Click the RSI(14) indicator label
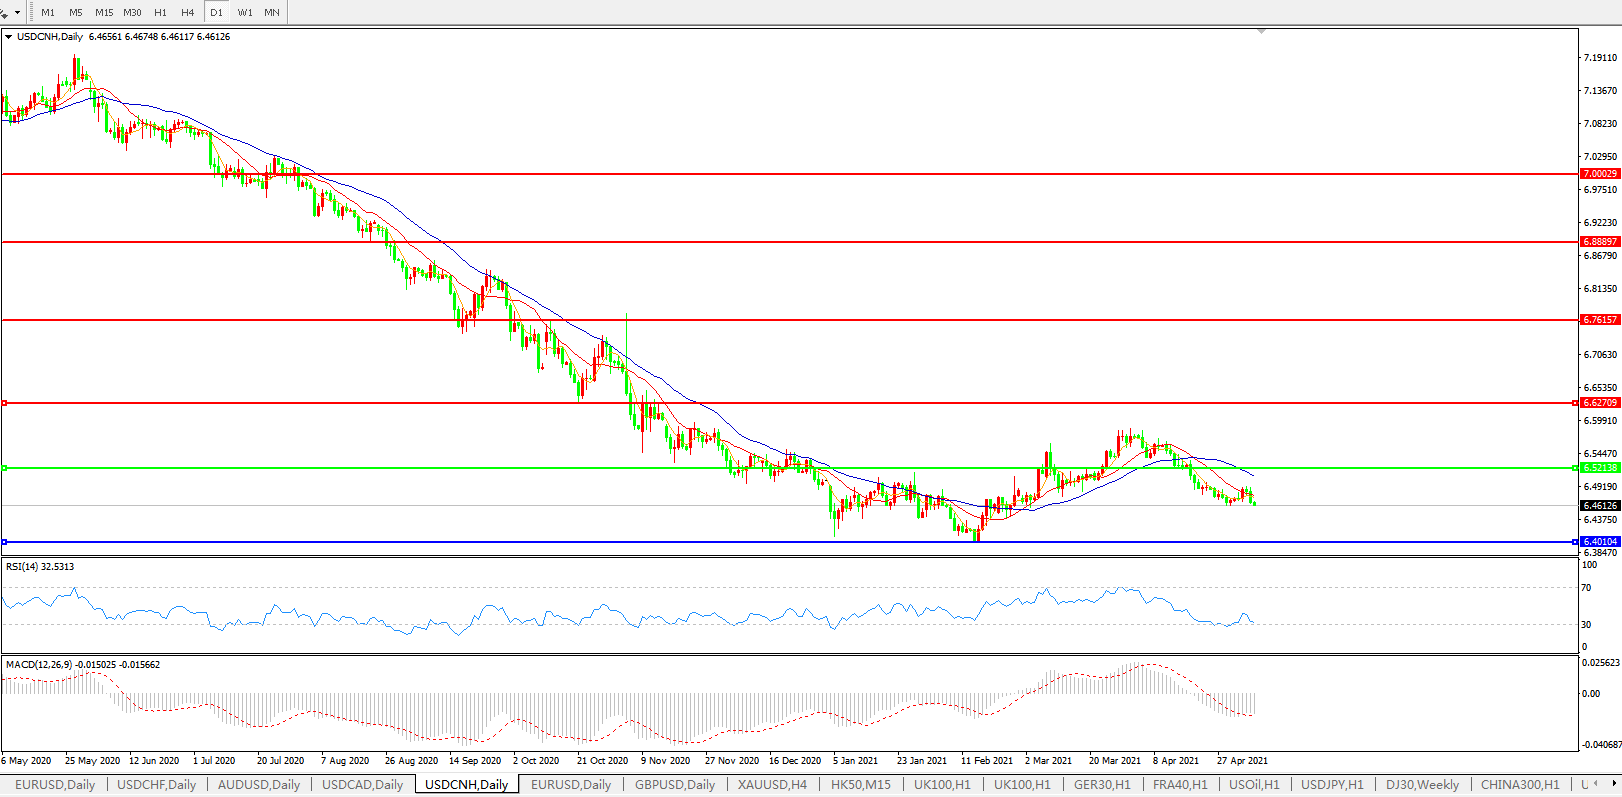The image size is (1622, 797). (40, 567)
